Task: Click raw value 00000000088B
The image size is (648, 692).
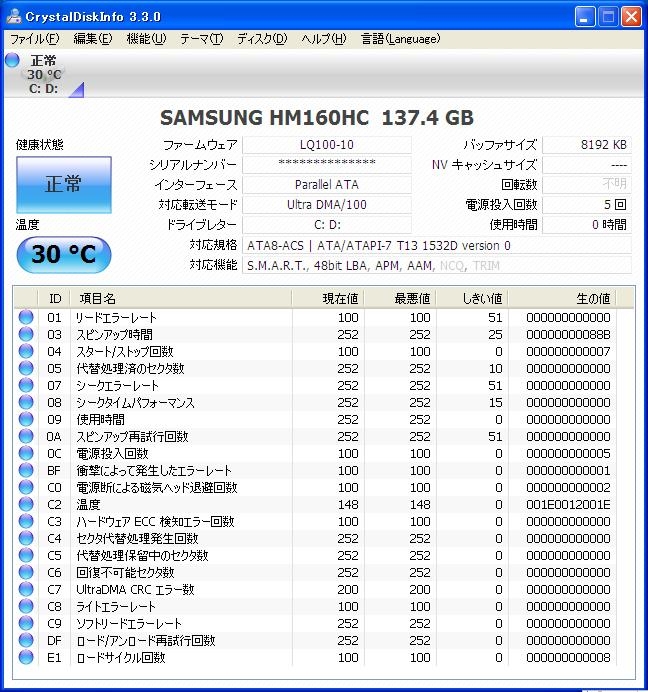Action: coord(568,335)
